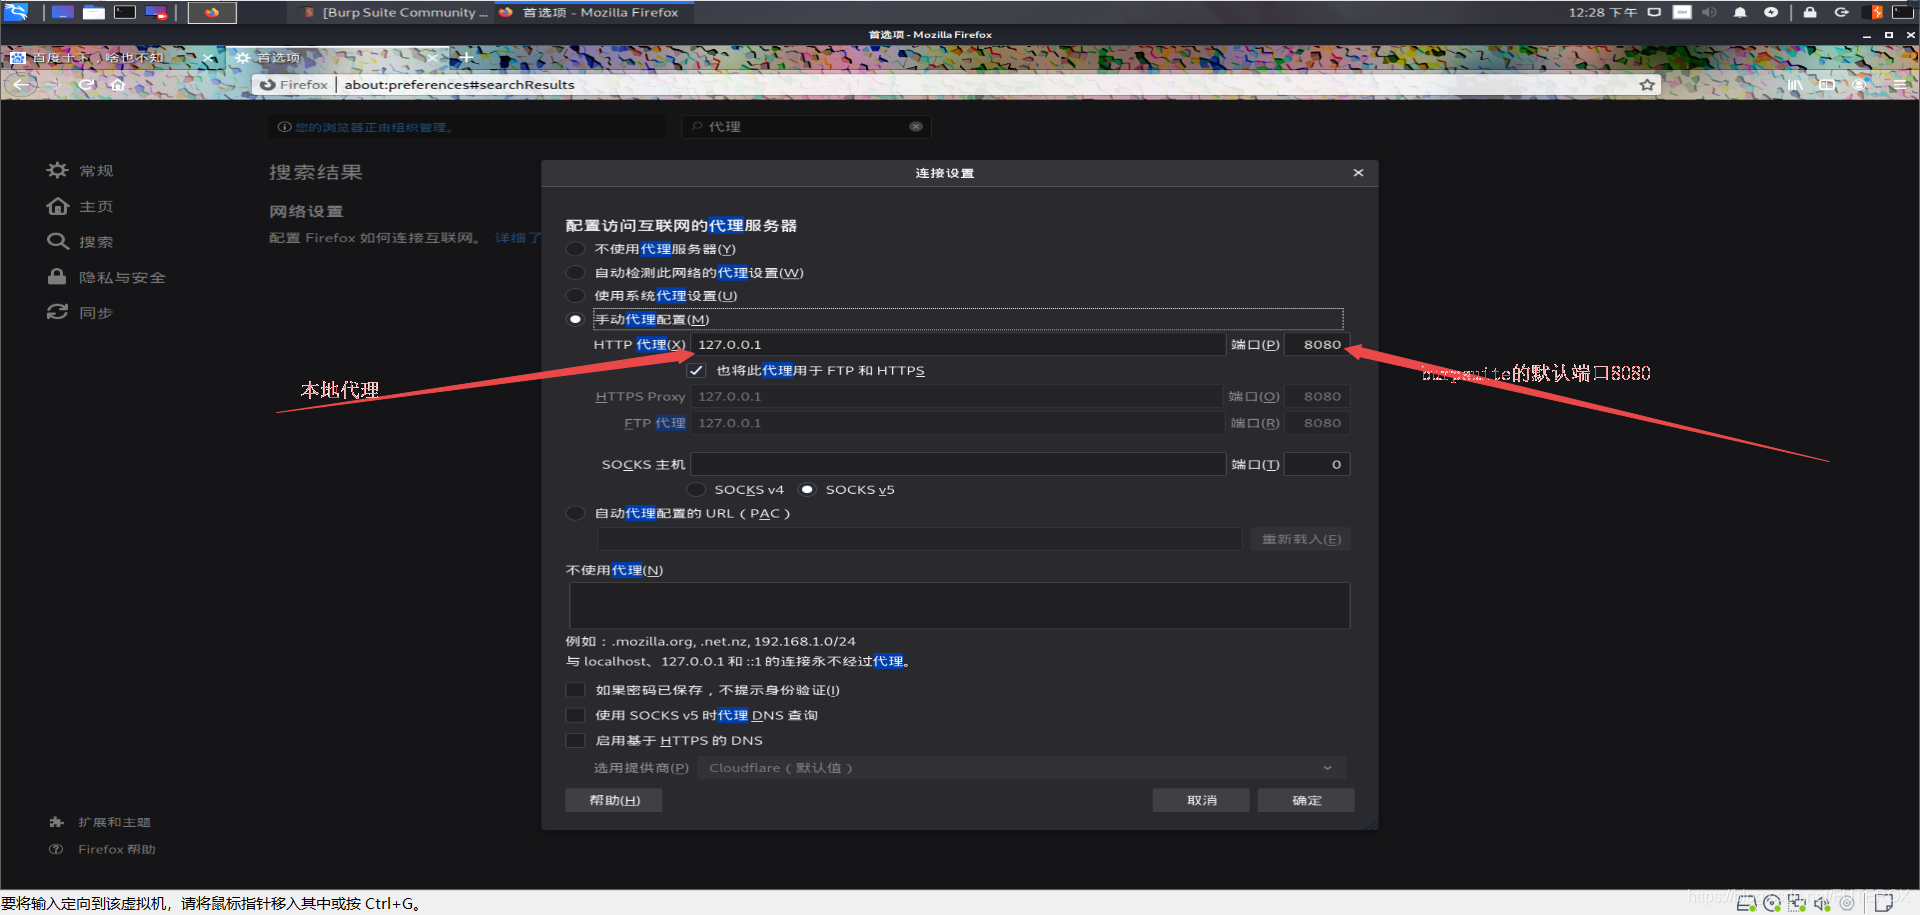Go back with Firefox back arrow
The image size is (1920, 915).
click(x=21, y=84)
